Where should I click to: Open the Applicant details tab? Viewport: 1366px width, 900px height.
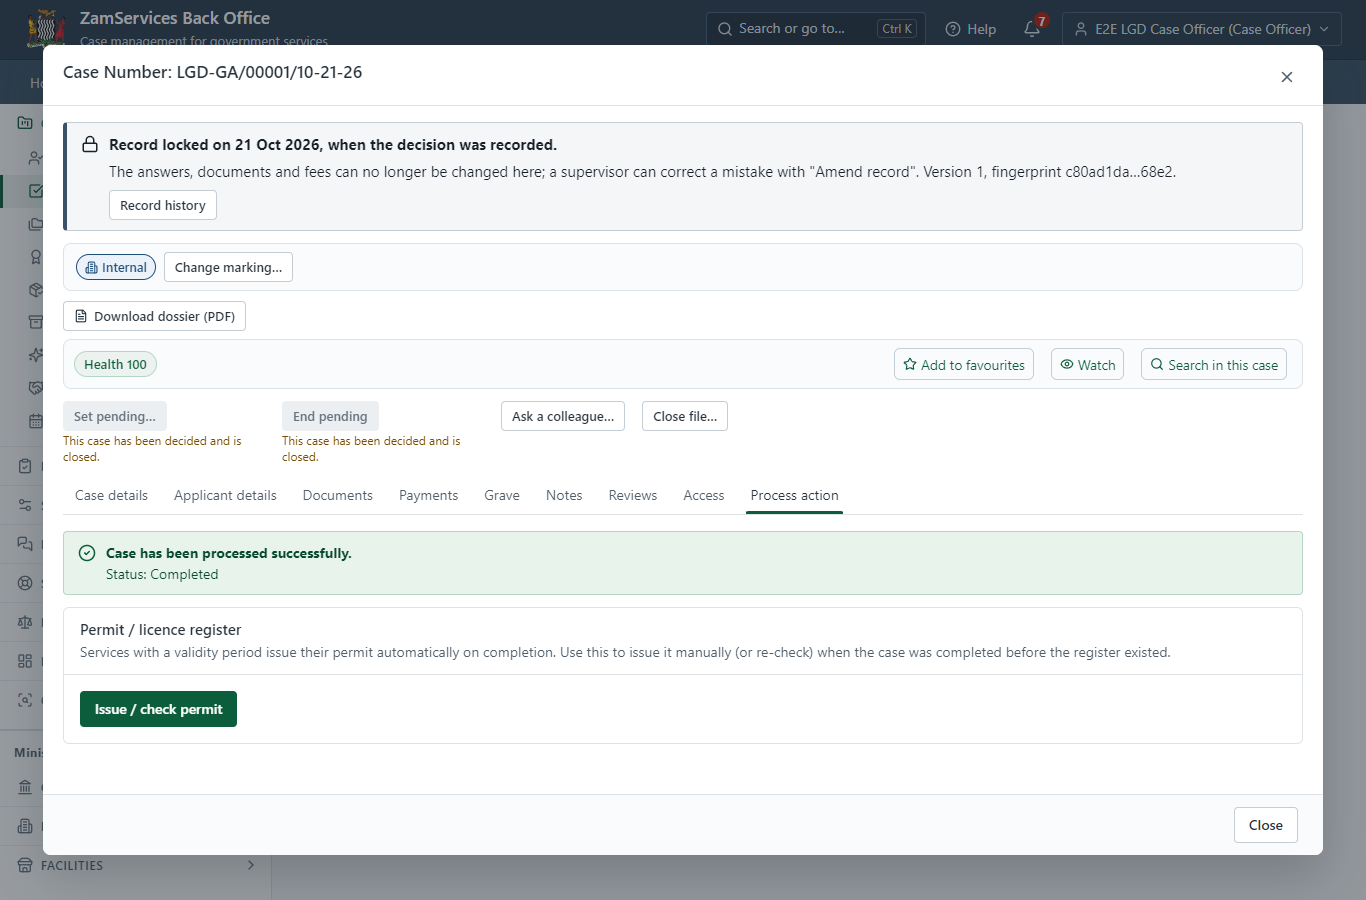coord(225,495)
